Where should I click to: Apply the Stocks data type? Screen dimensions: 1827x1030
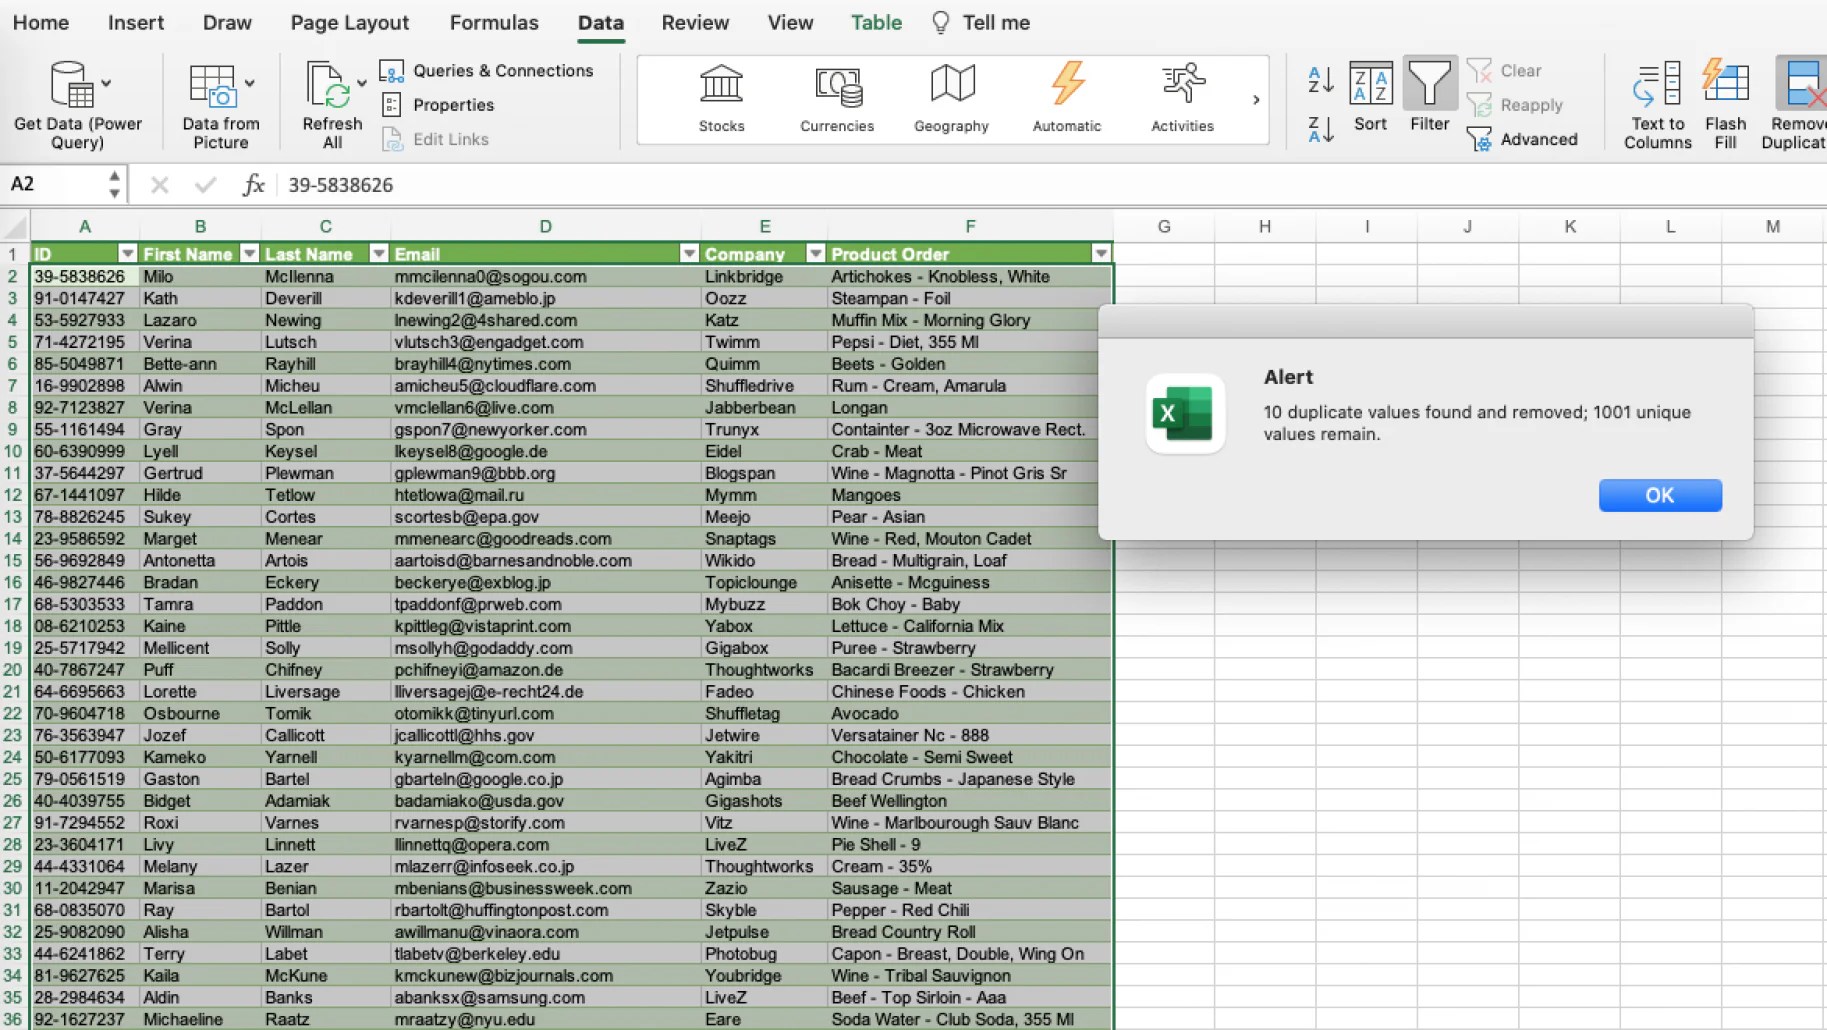click(720, 97)
